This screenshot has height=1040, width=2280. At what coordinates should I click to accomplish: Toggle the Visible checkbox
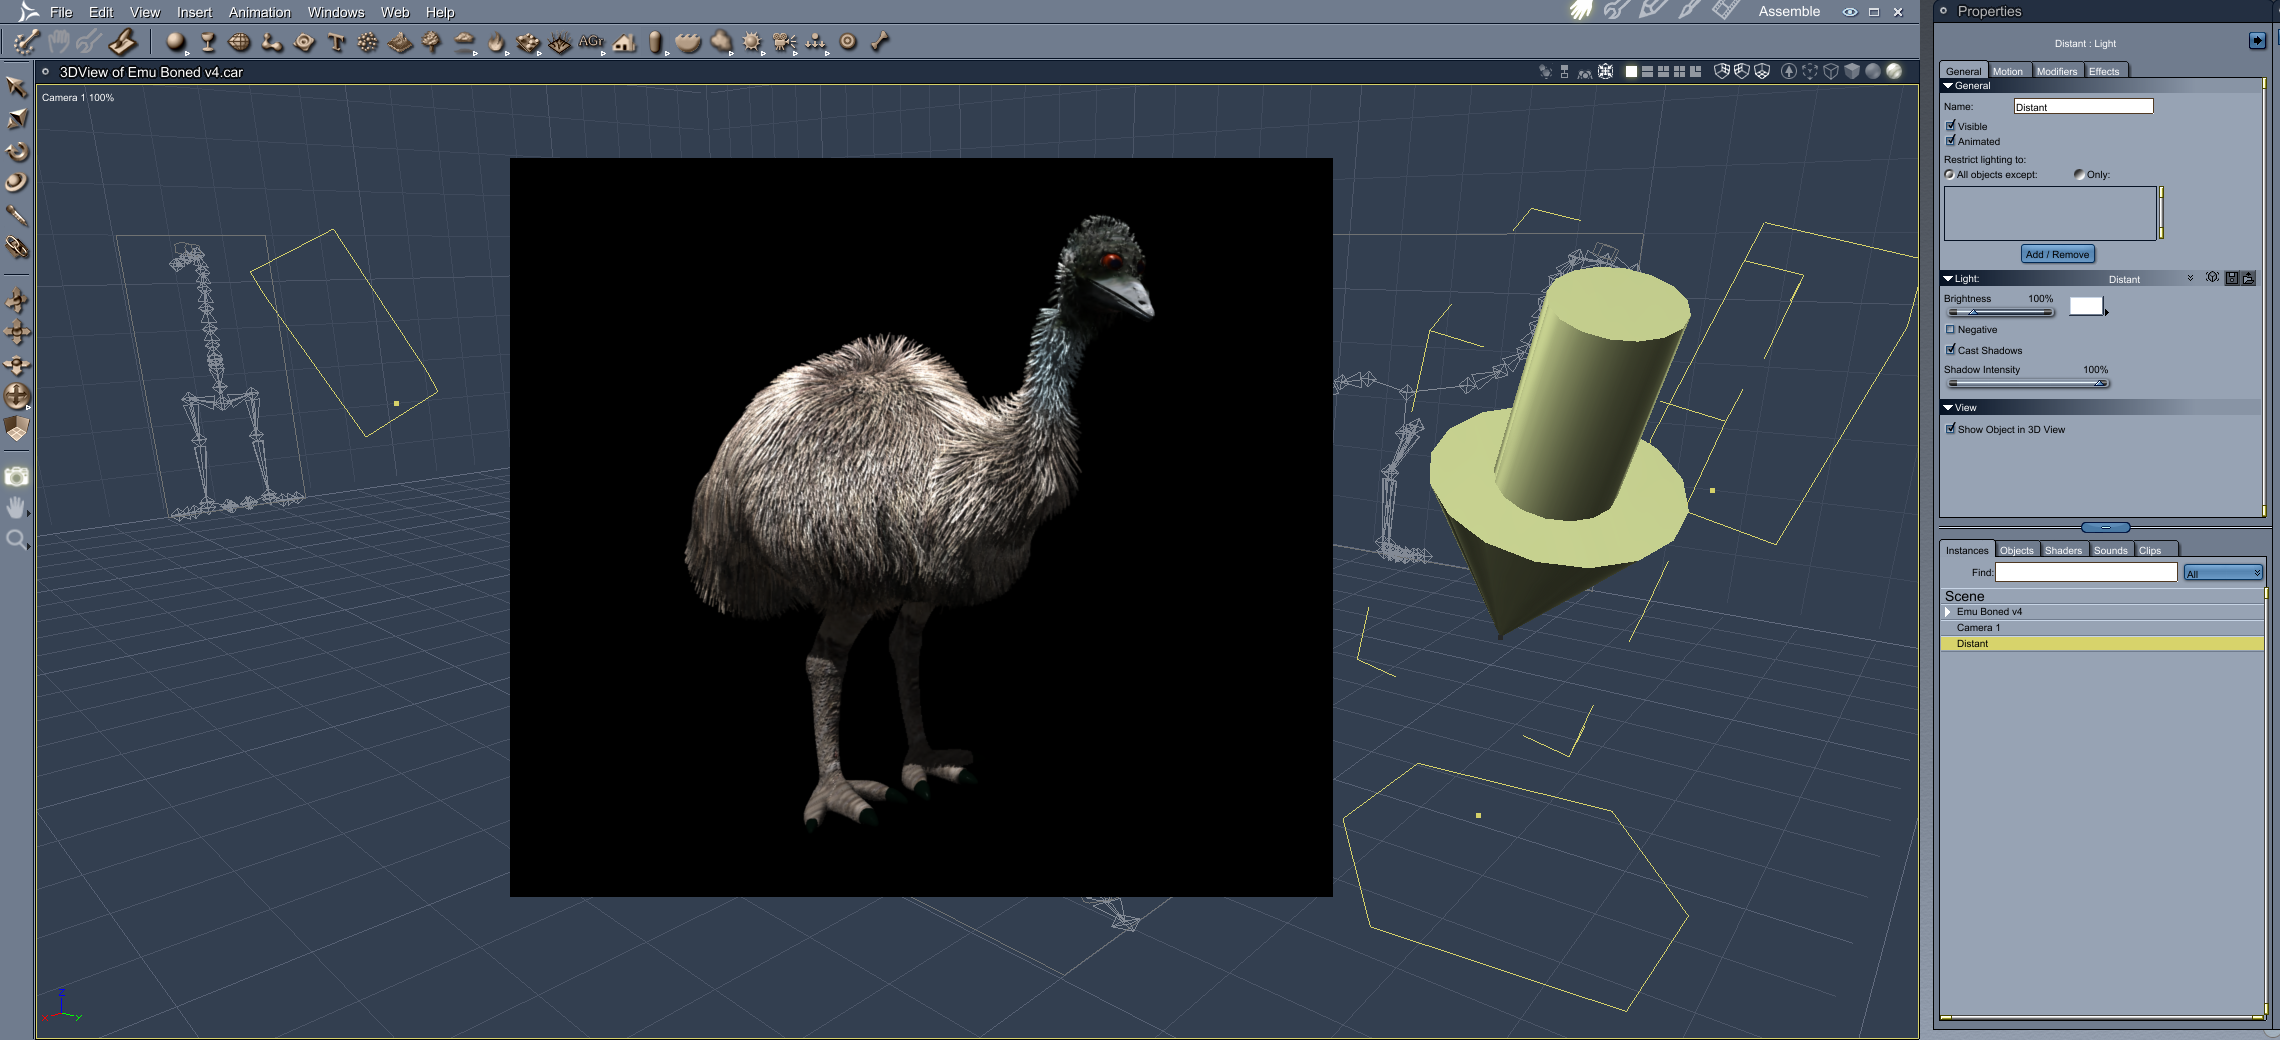pyautogui.click(x=1950, y=126)
